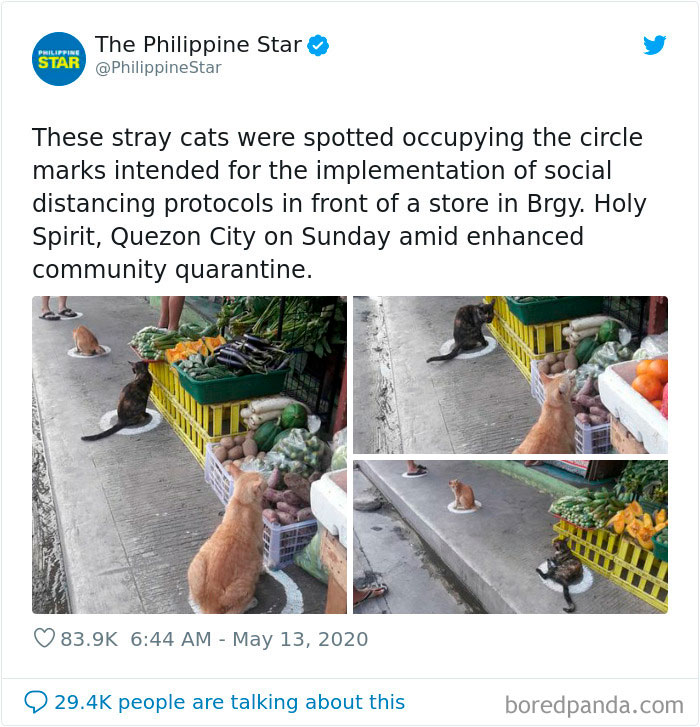The image size is (700, 727).
Task: Open the large left photo of three cats
Action: click(x=189, y=455)
